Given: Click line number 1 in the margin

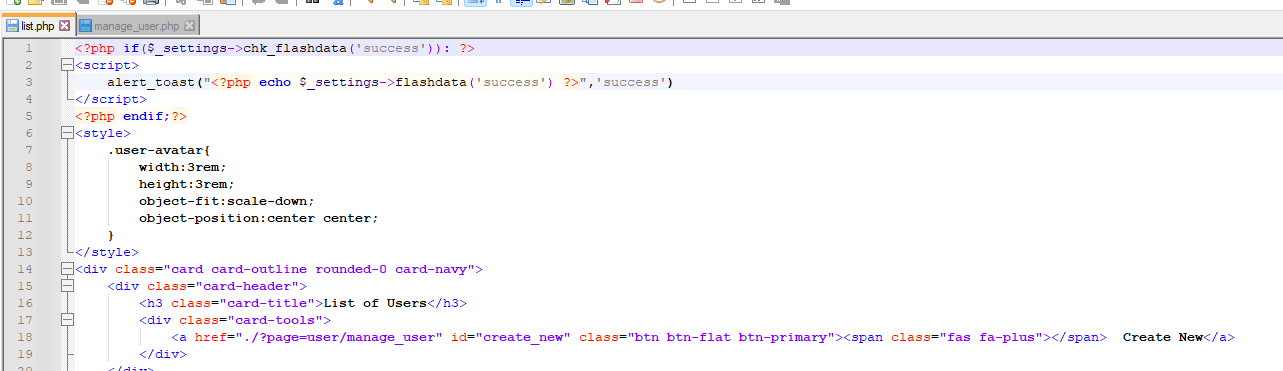Looking at the screenshot, I should coord(28,48).
